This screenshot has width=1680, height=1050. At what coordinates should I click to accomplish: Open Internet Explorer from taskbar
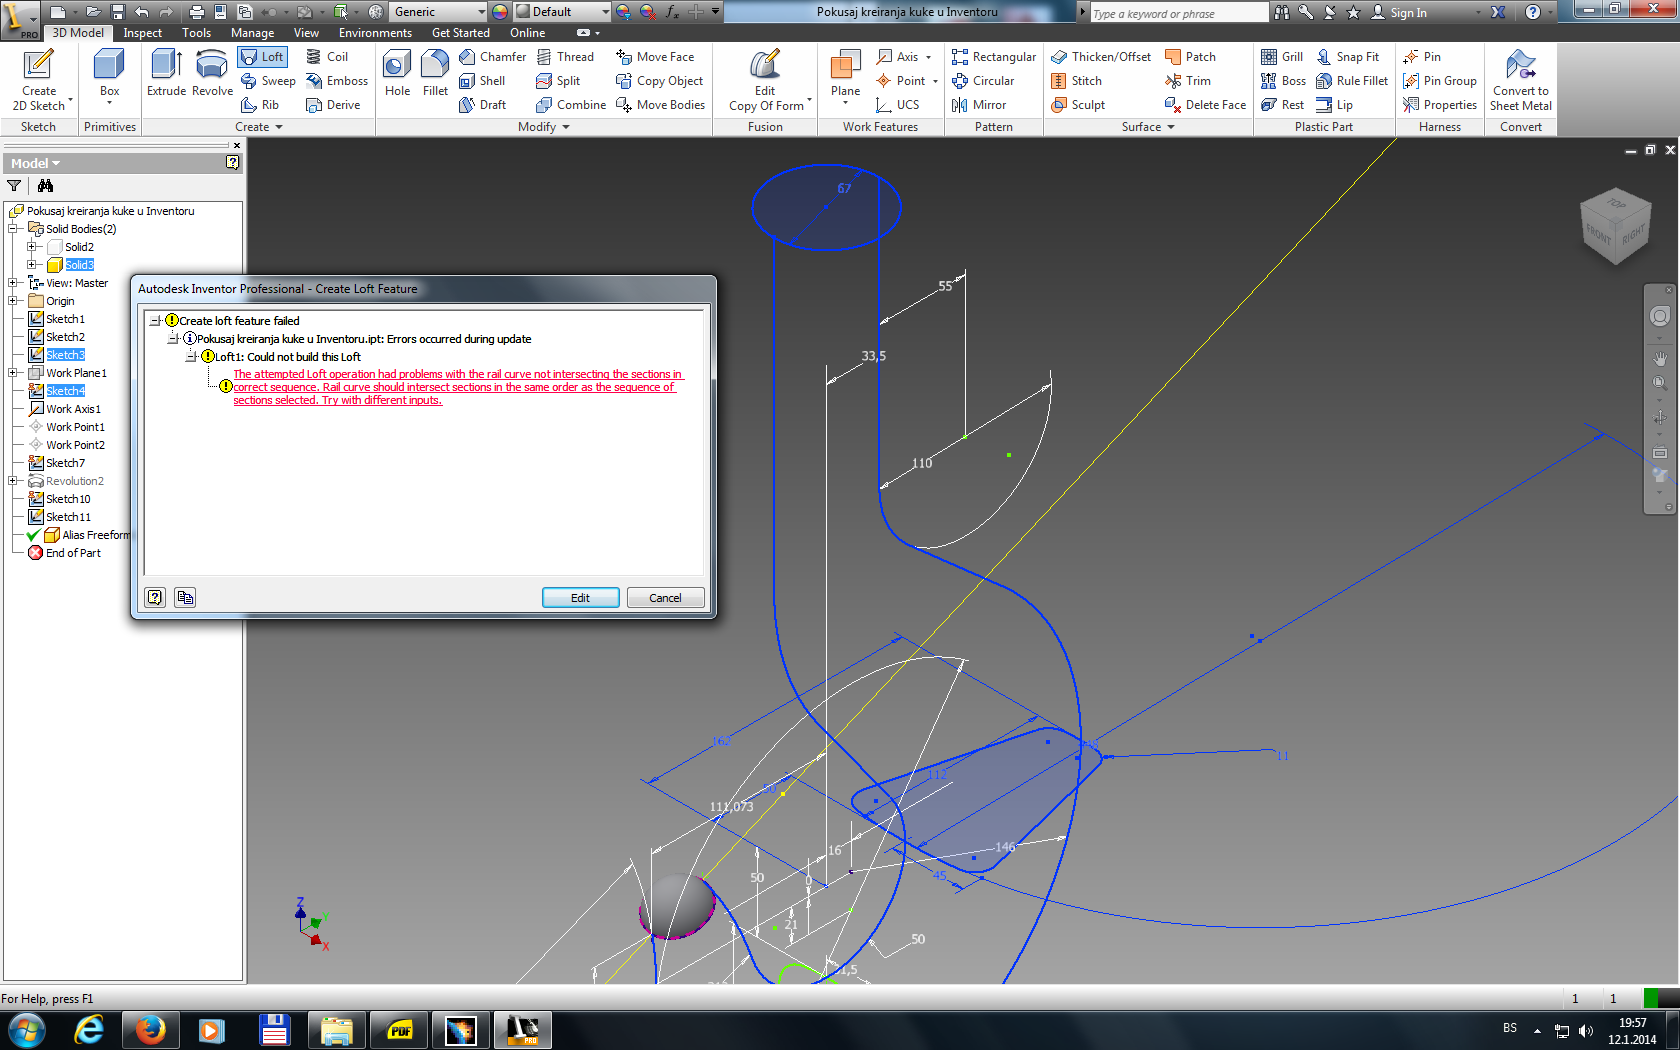point(89,1030)
